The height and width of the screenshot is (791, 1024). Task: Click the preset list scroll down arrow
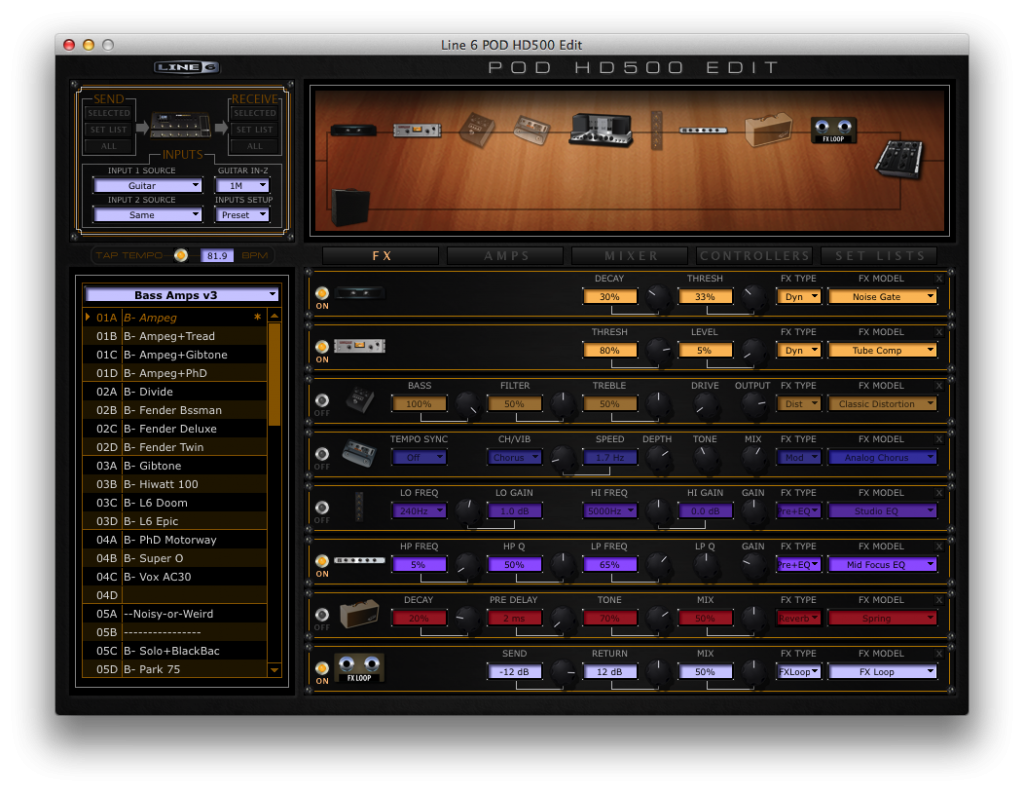pos(275,670)
